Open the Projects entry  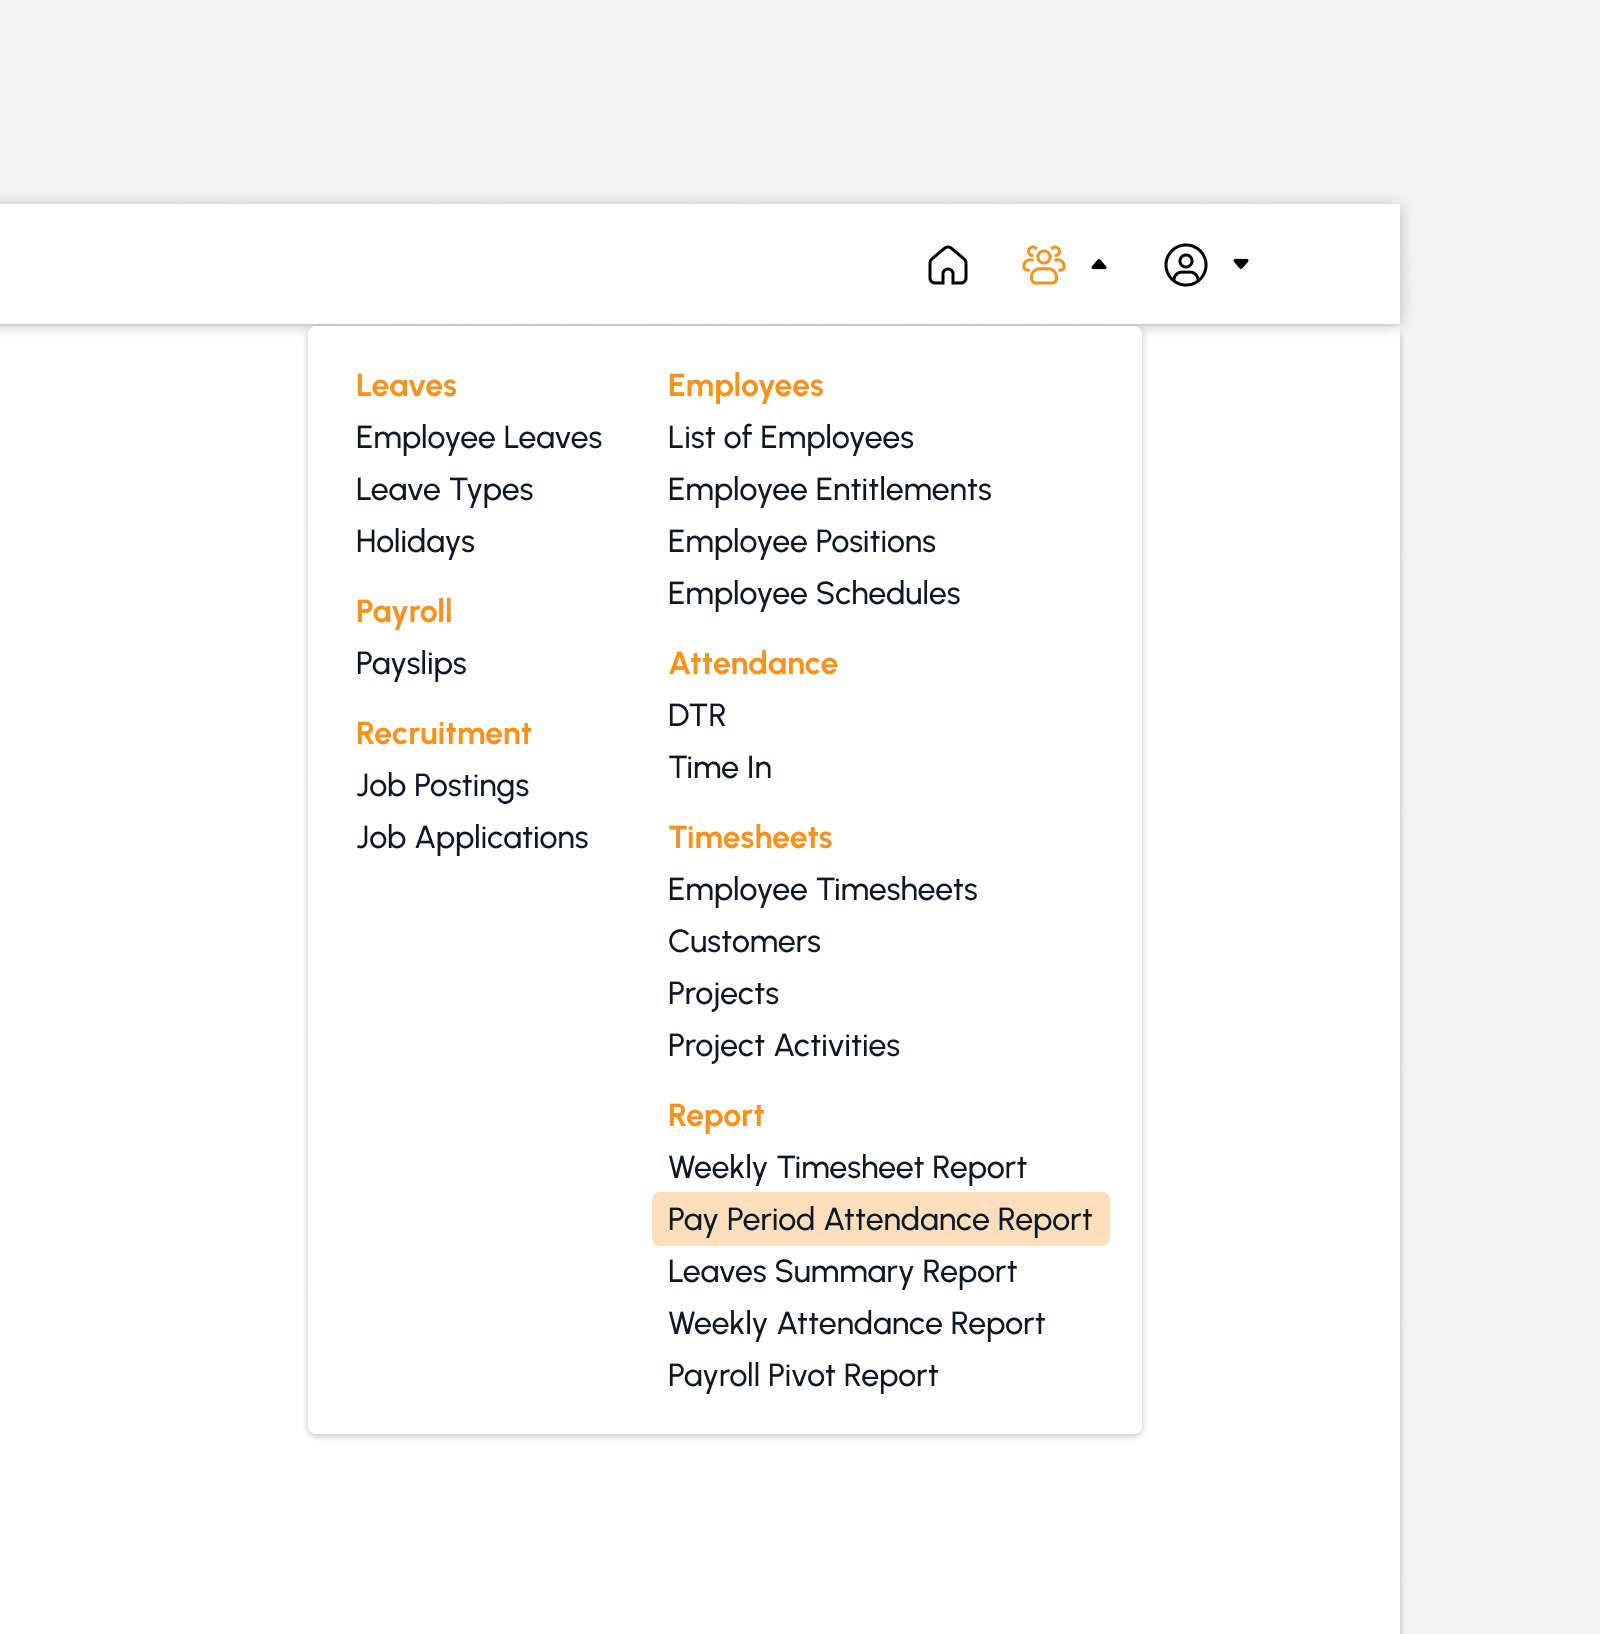pyautogui.click(x=723, y=994)
